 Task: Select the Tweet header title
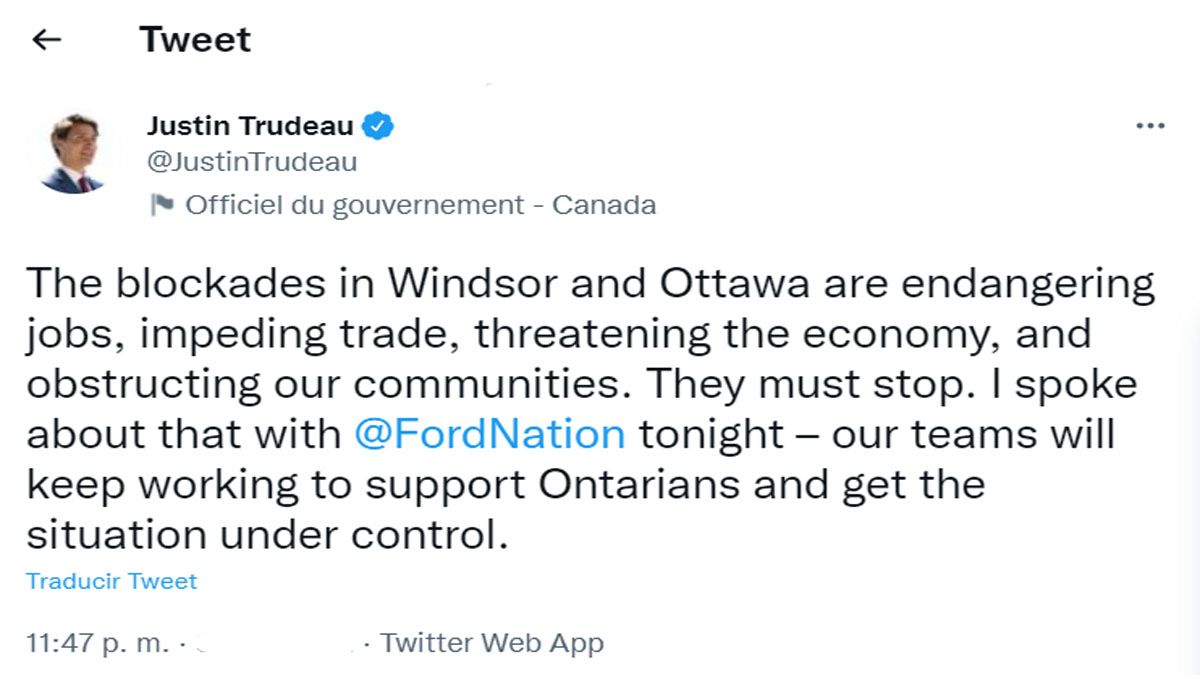tap(196, 39)
